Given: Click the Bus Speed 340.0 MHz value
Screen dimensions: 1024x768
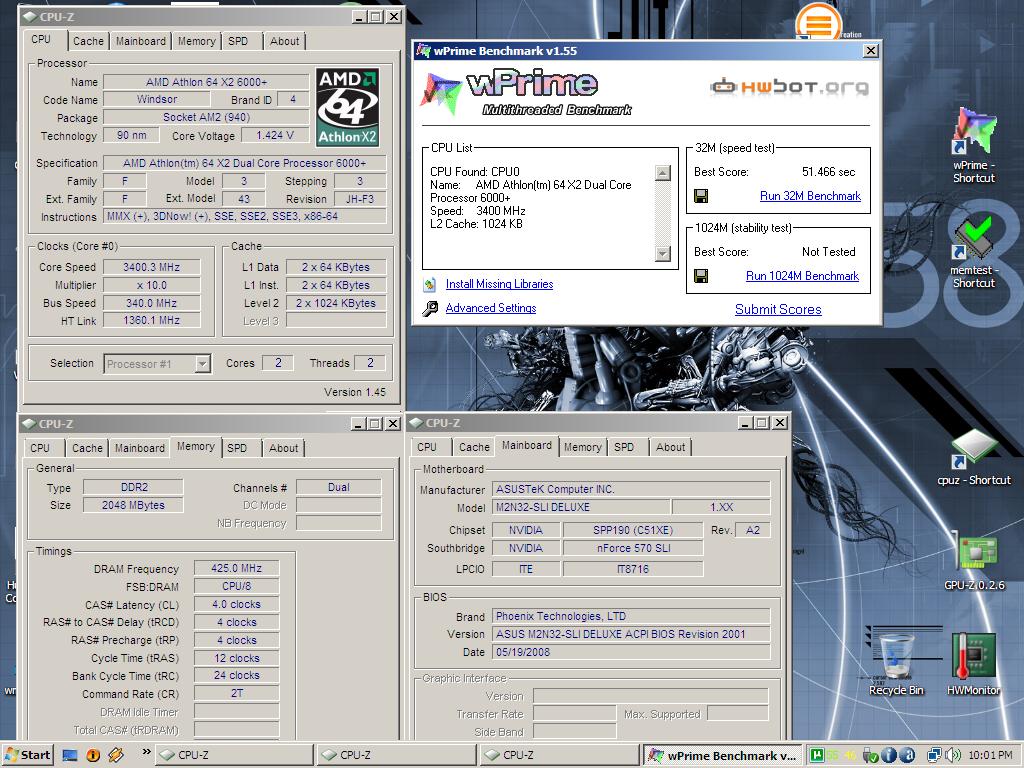Looking at the screenshot, I should (x=152, y=303).
